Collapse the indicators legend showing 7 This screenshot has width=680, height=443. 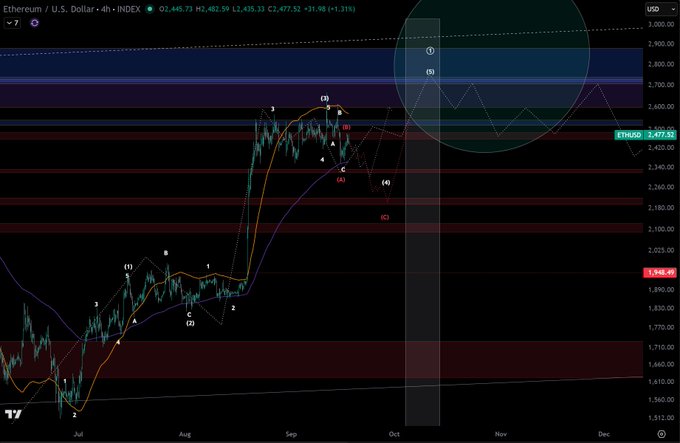click(x=12, y=23)
